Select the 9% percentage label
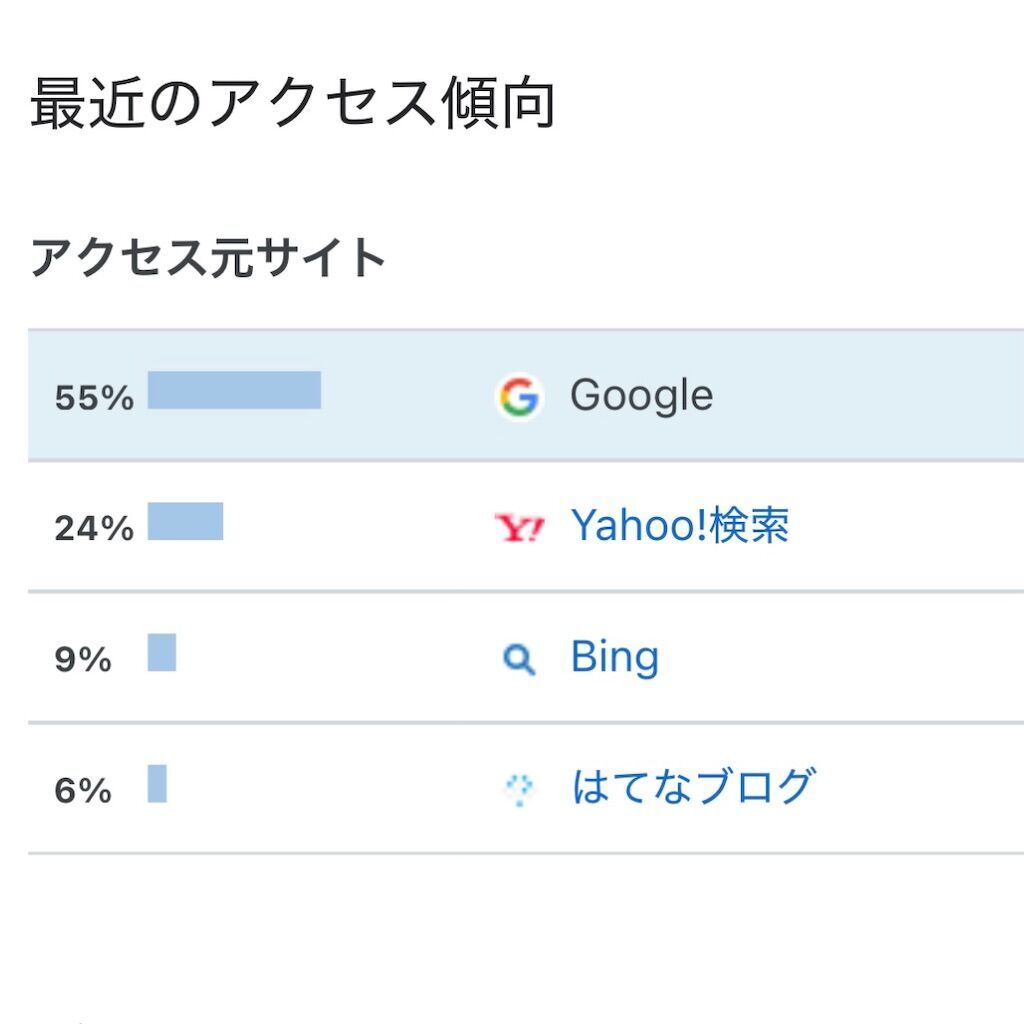 pyautogui.click(x=83, y=659)
